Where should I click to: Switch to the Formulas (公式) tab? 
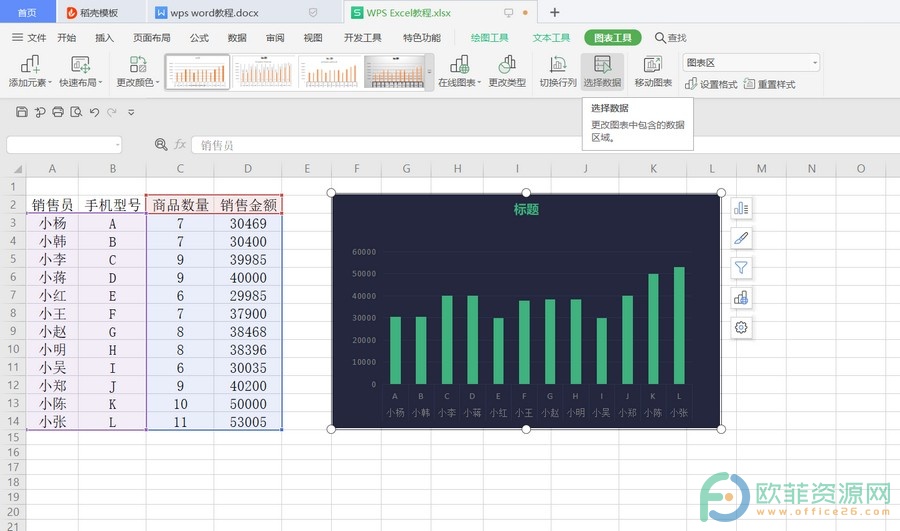point(199,38)
